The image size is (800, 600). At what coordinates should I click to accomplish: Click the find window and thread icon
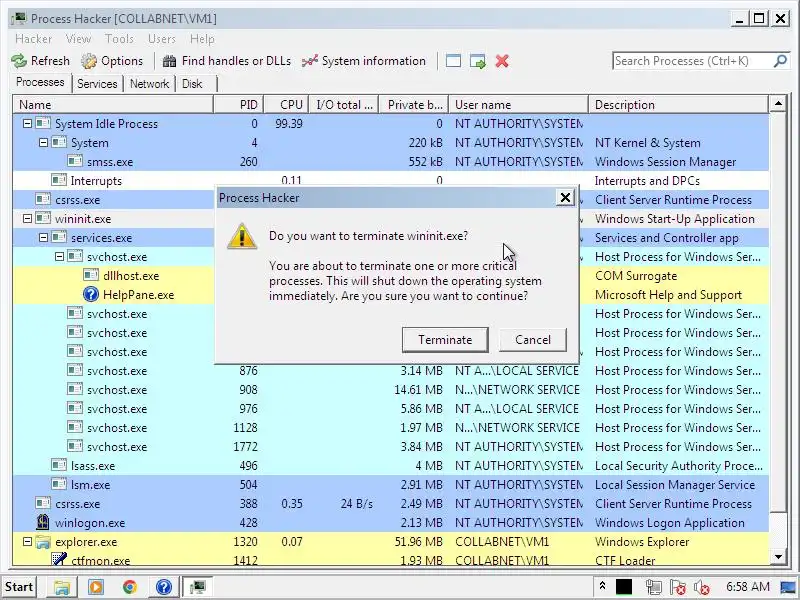478,62
